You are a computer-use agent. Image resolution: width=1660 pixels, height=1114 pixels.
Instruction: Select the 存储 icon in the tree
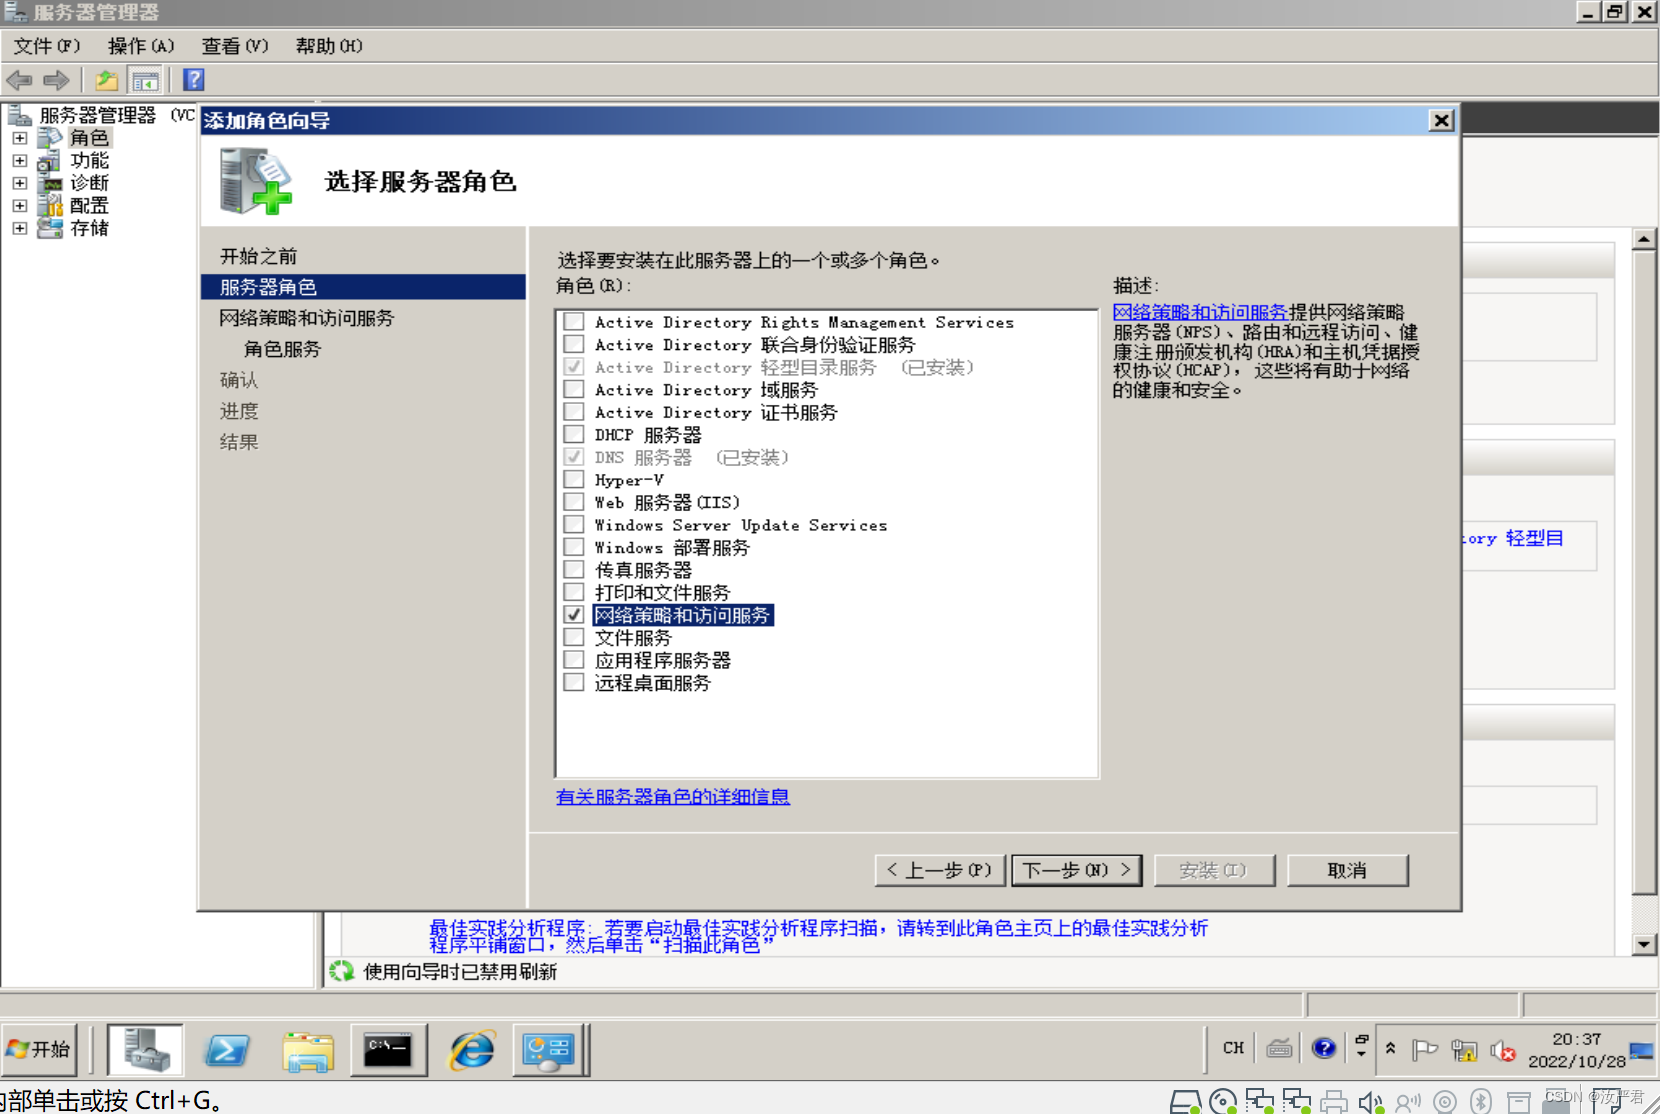coord(50,229)
